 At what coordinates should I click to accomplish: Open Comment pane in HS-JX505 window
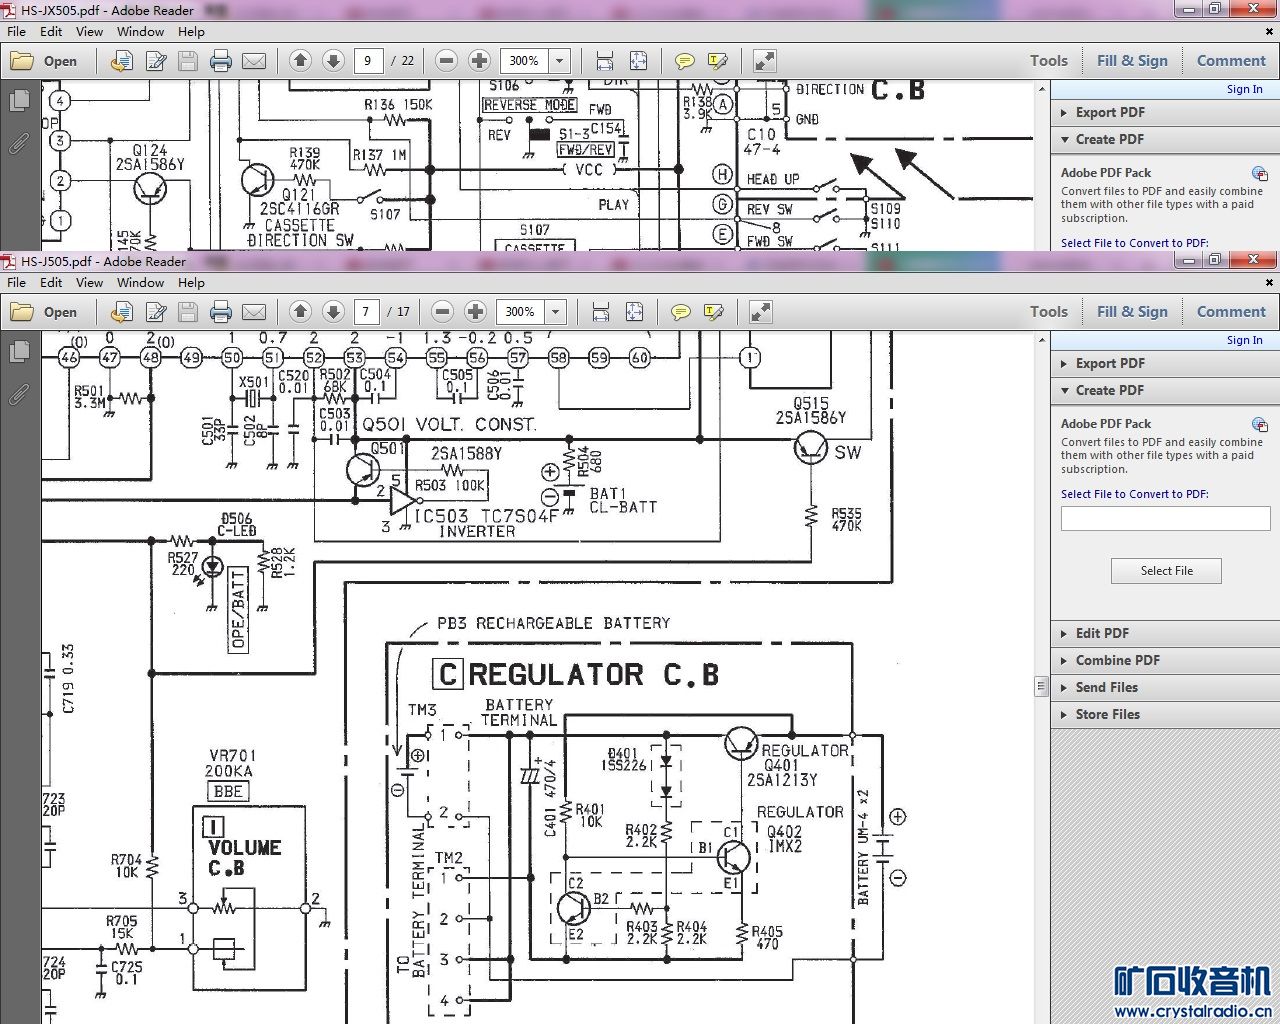1231,61
